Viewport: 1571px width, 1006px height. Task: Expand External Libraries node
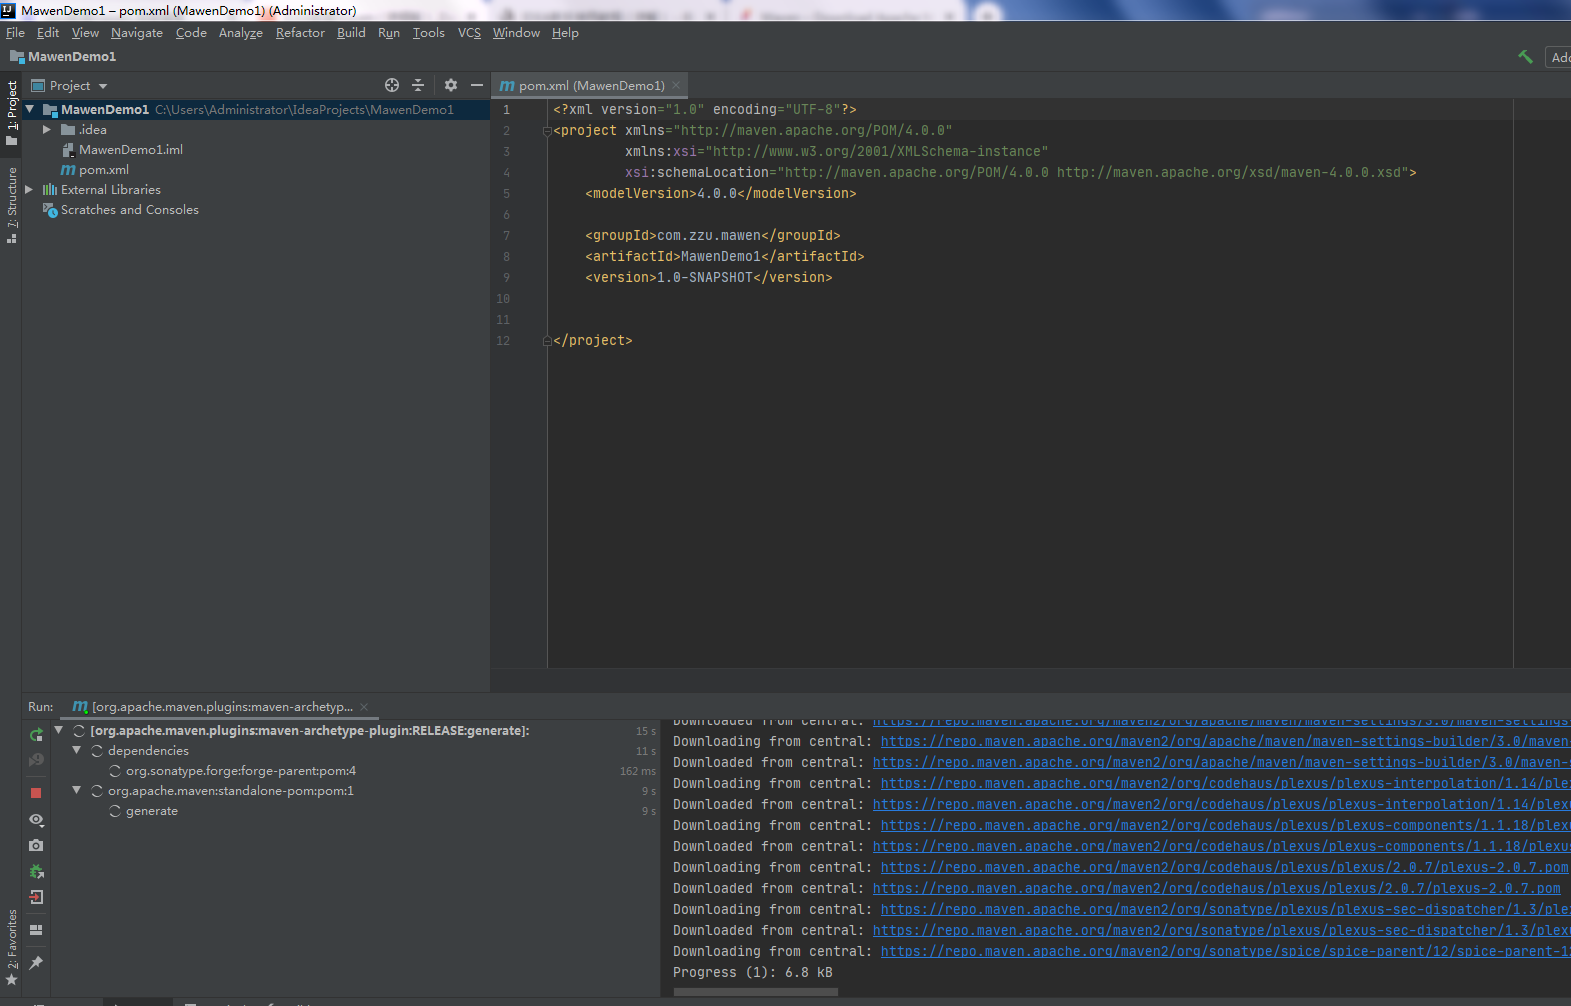click(29, 189)
